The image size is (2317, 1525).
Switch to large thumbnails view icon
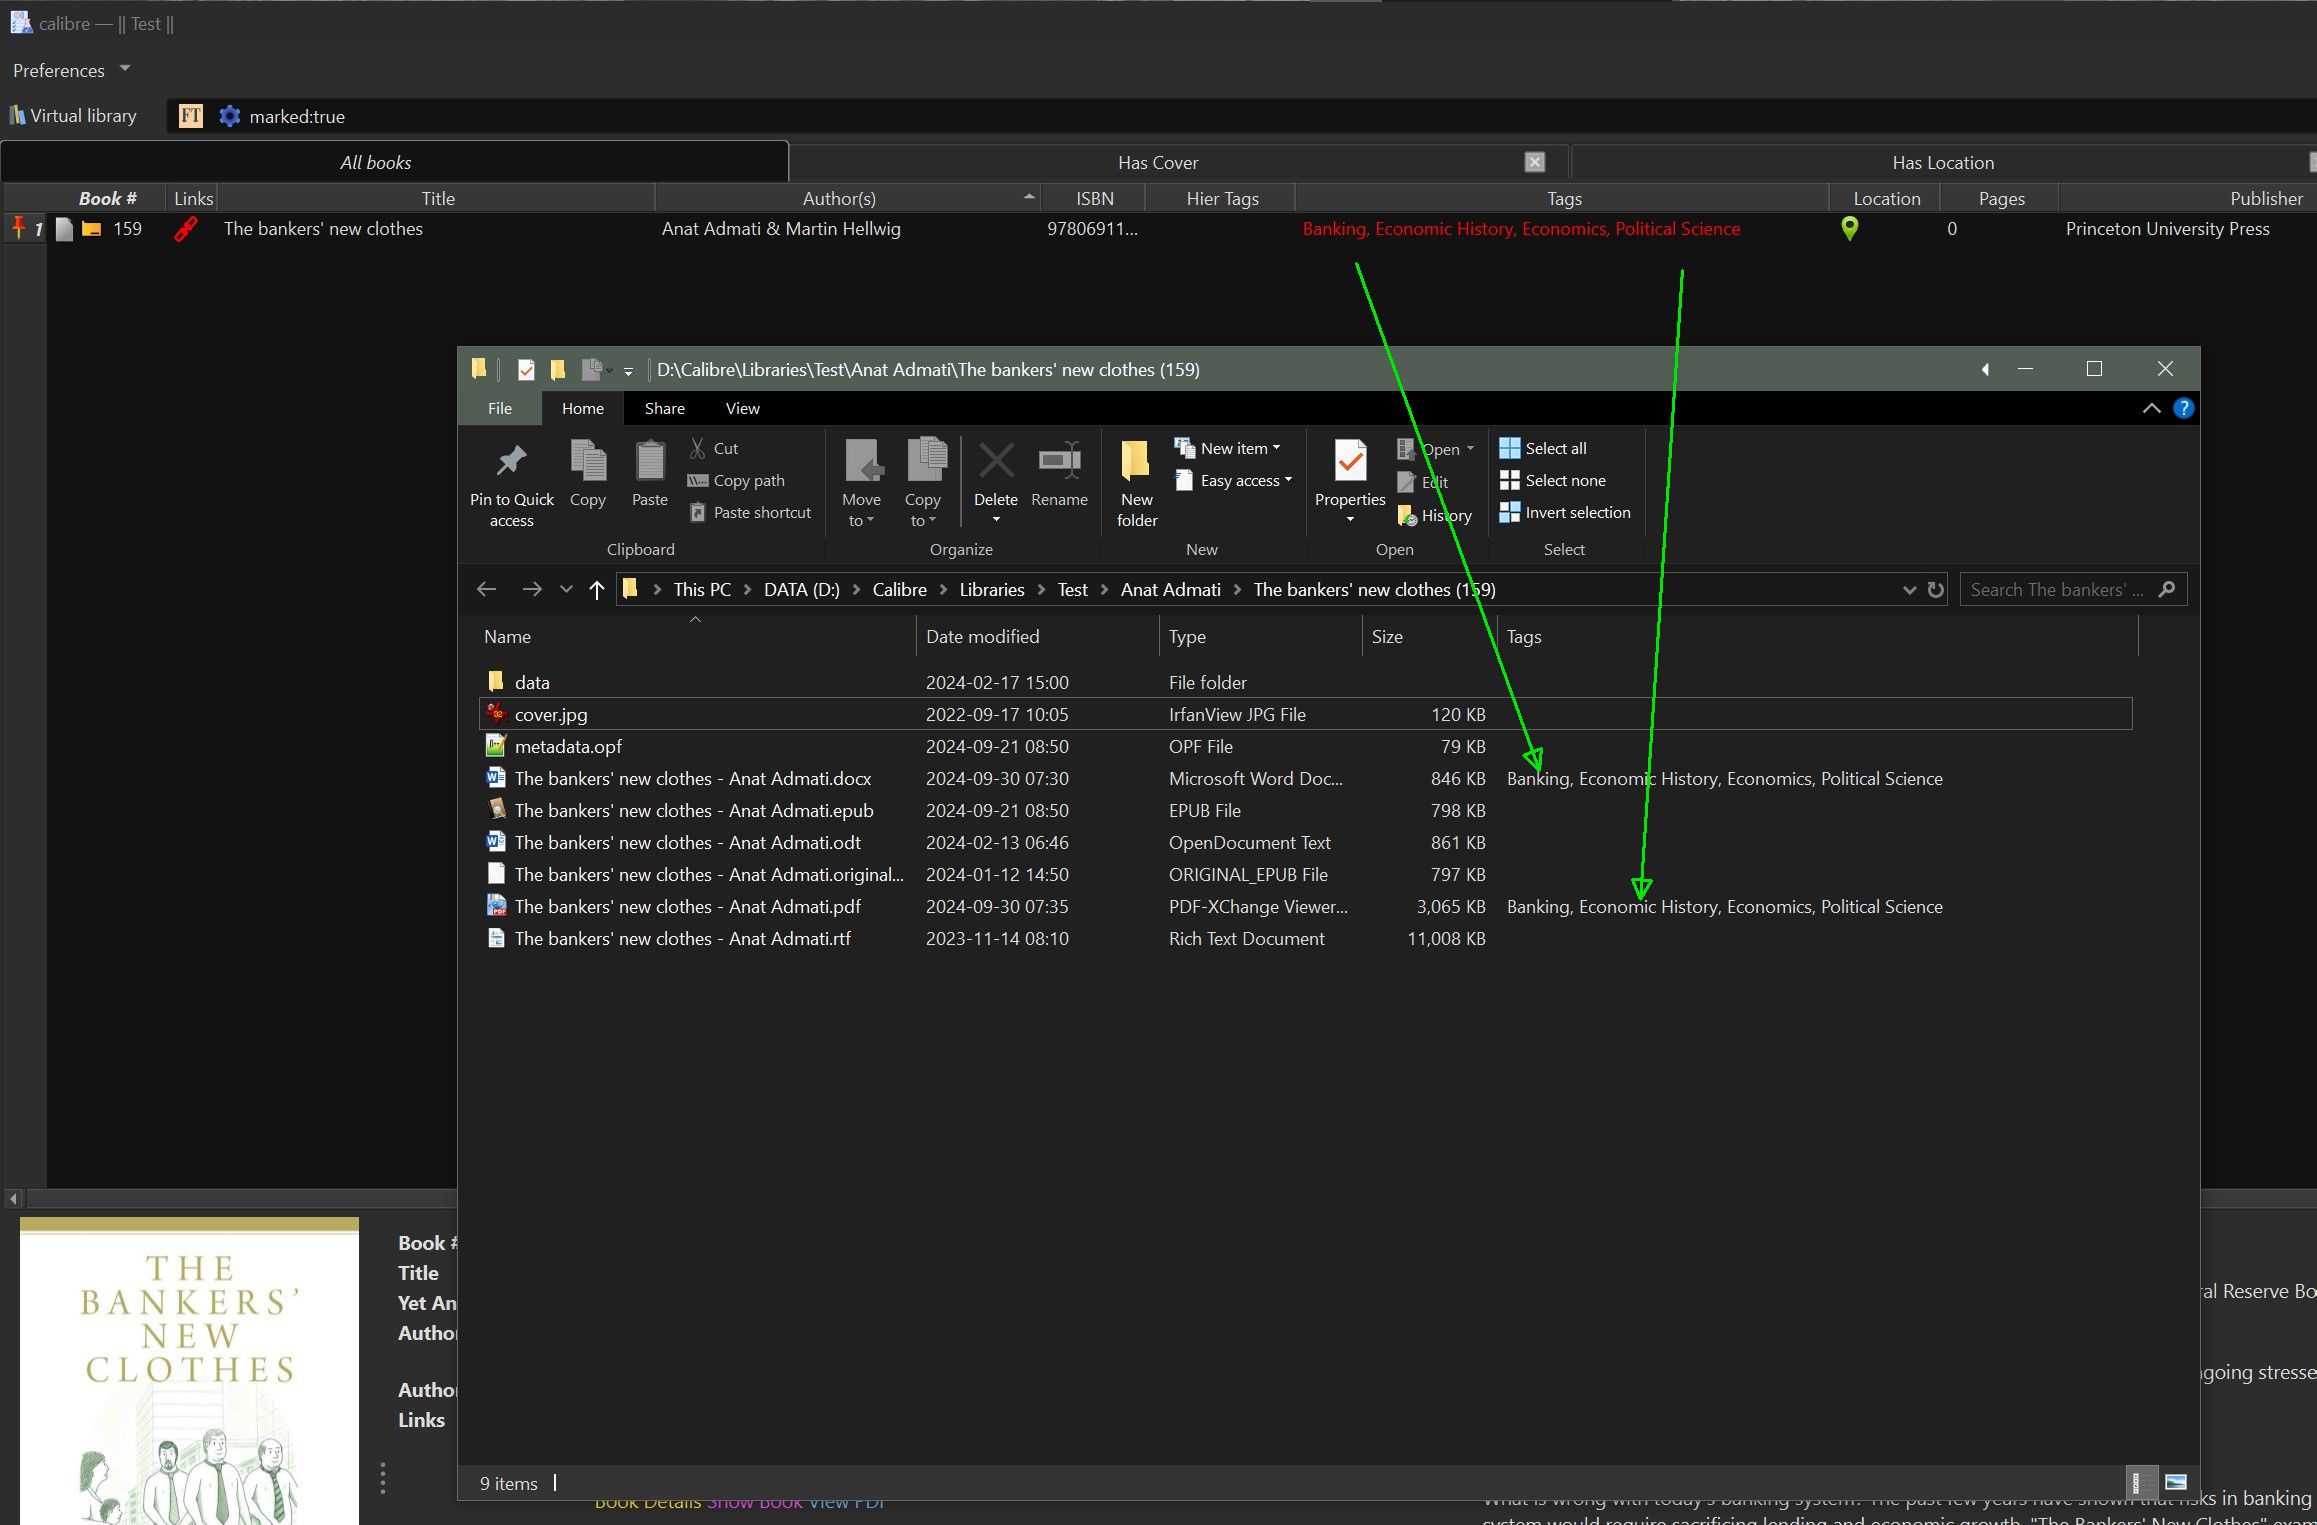[x=2176, y=1482]
